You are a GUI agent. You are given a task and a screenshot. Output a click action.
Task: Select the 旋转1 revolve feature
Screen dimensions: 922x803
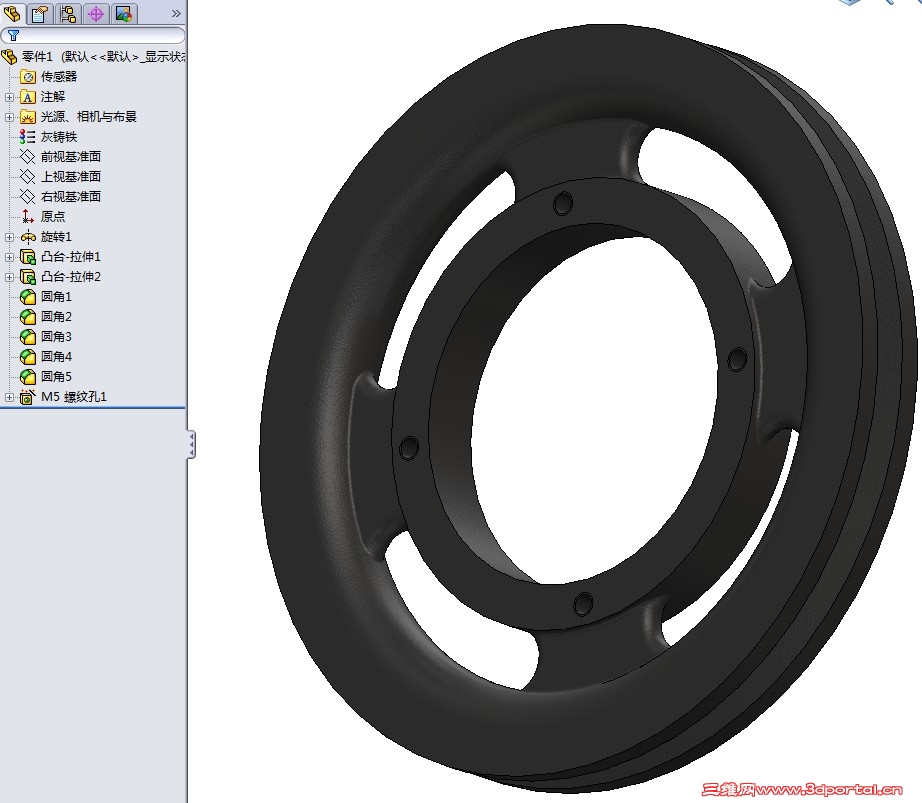[56, 236]
